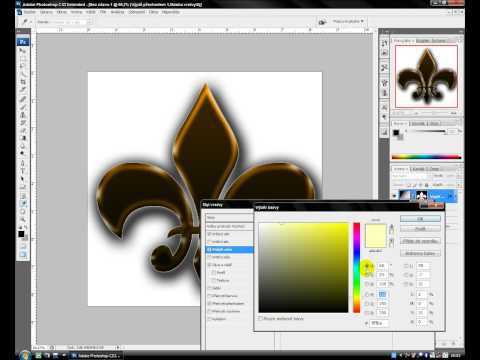The width and height of the screenshot is (480, 360).
Task: Select the Pen tool
Action: (x=23, y=163)
